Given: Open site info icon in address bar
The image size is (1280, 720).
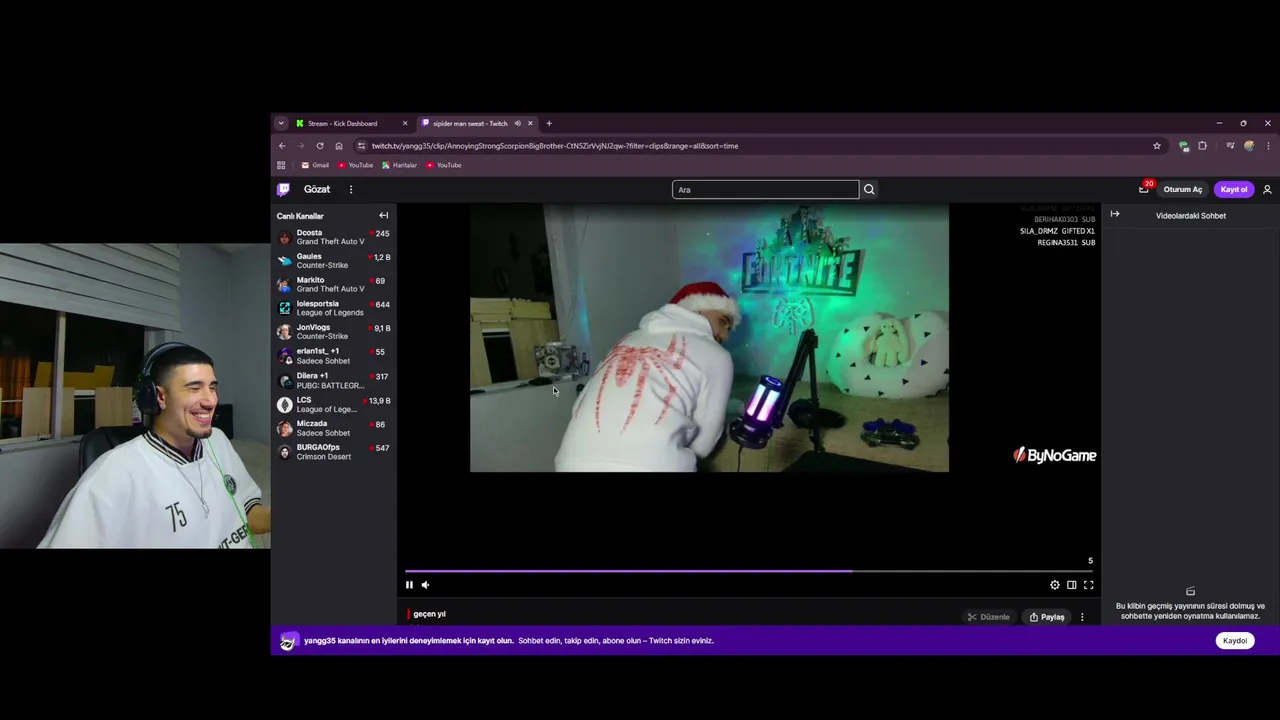Looking at the screenshot, I should click(361, 146).
